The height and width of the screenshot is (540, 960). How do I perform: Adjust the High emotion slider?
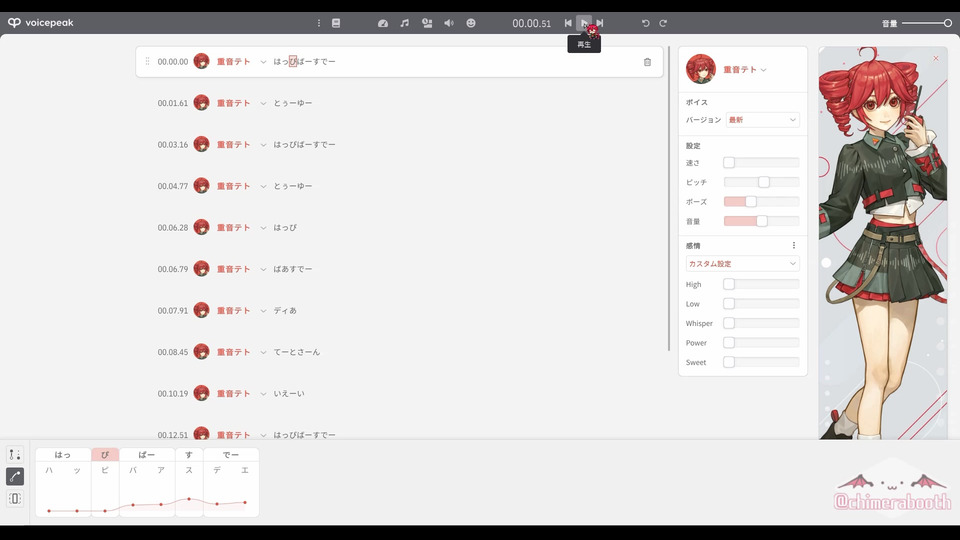point(762,284)
